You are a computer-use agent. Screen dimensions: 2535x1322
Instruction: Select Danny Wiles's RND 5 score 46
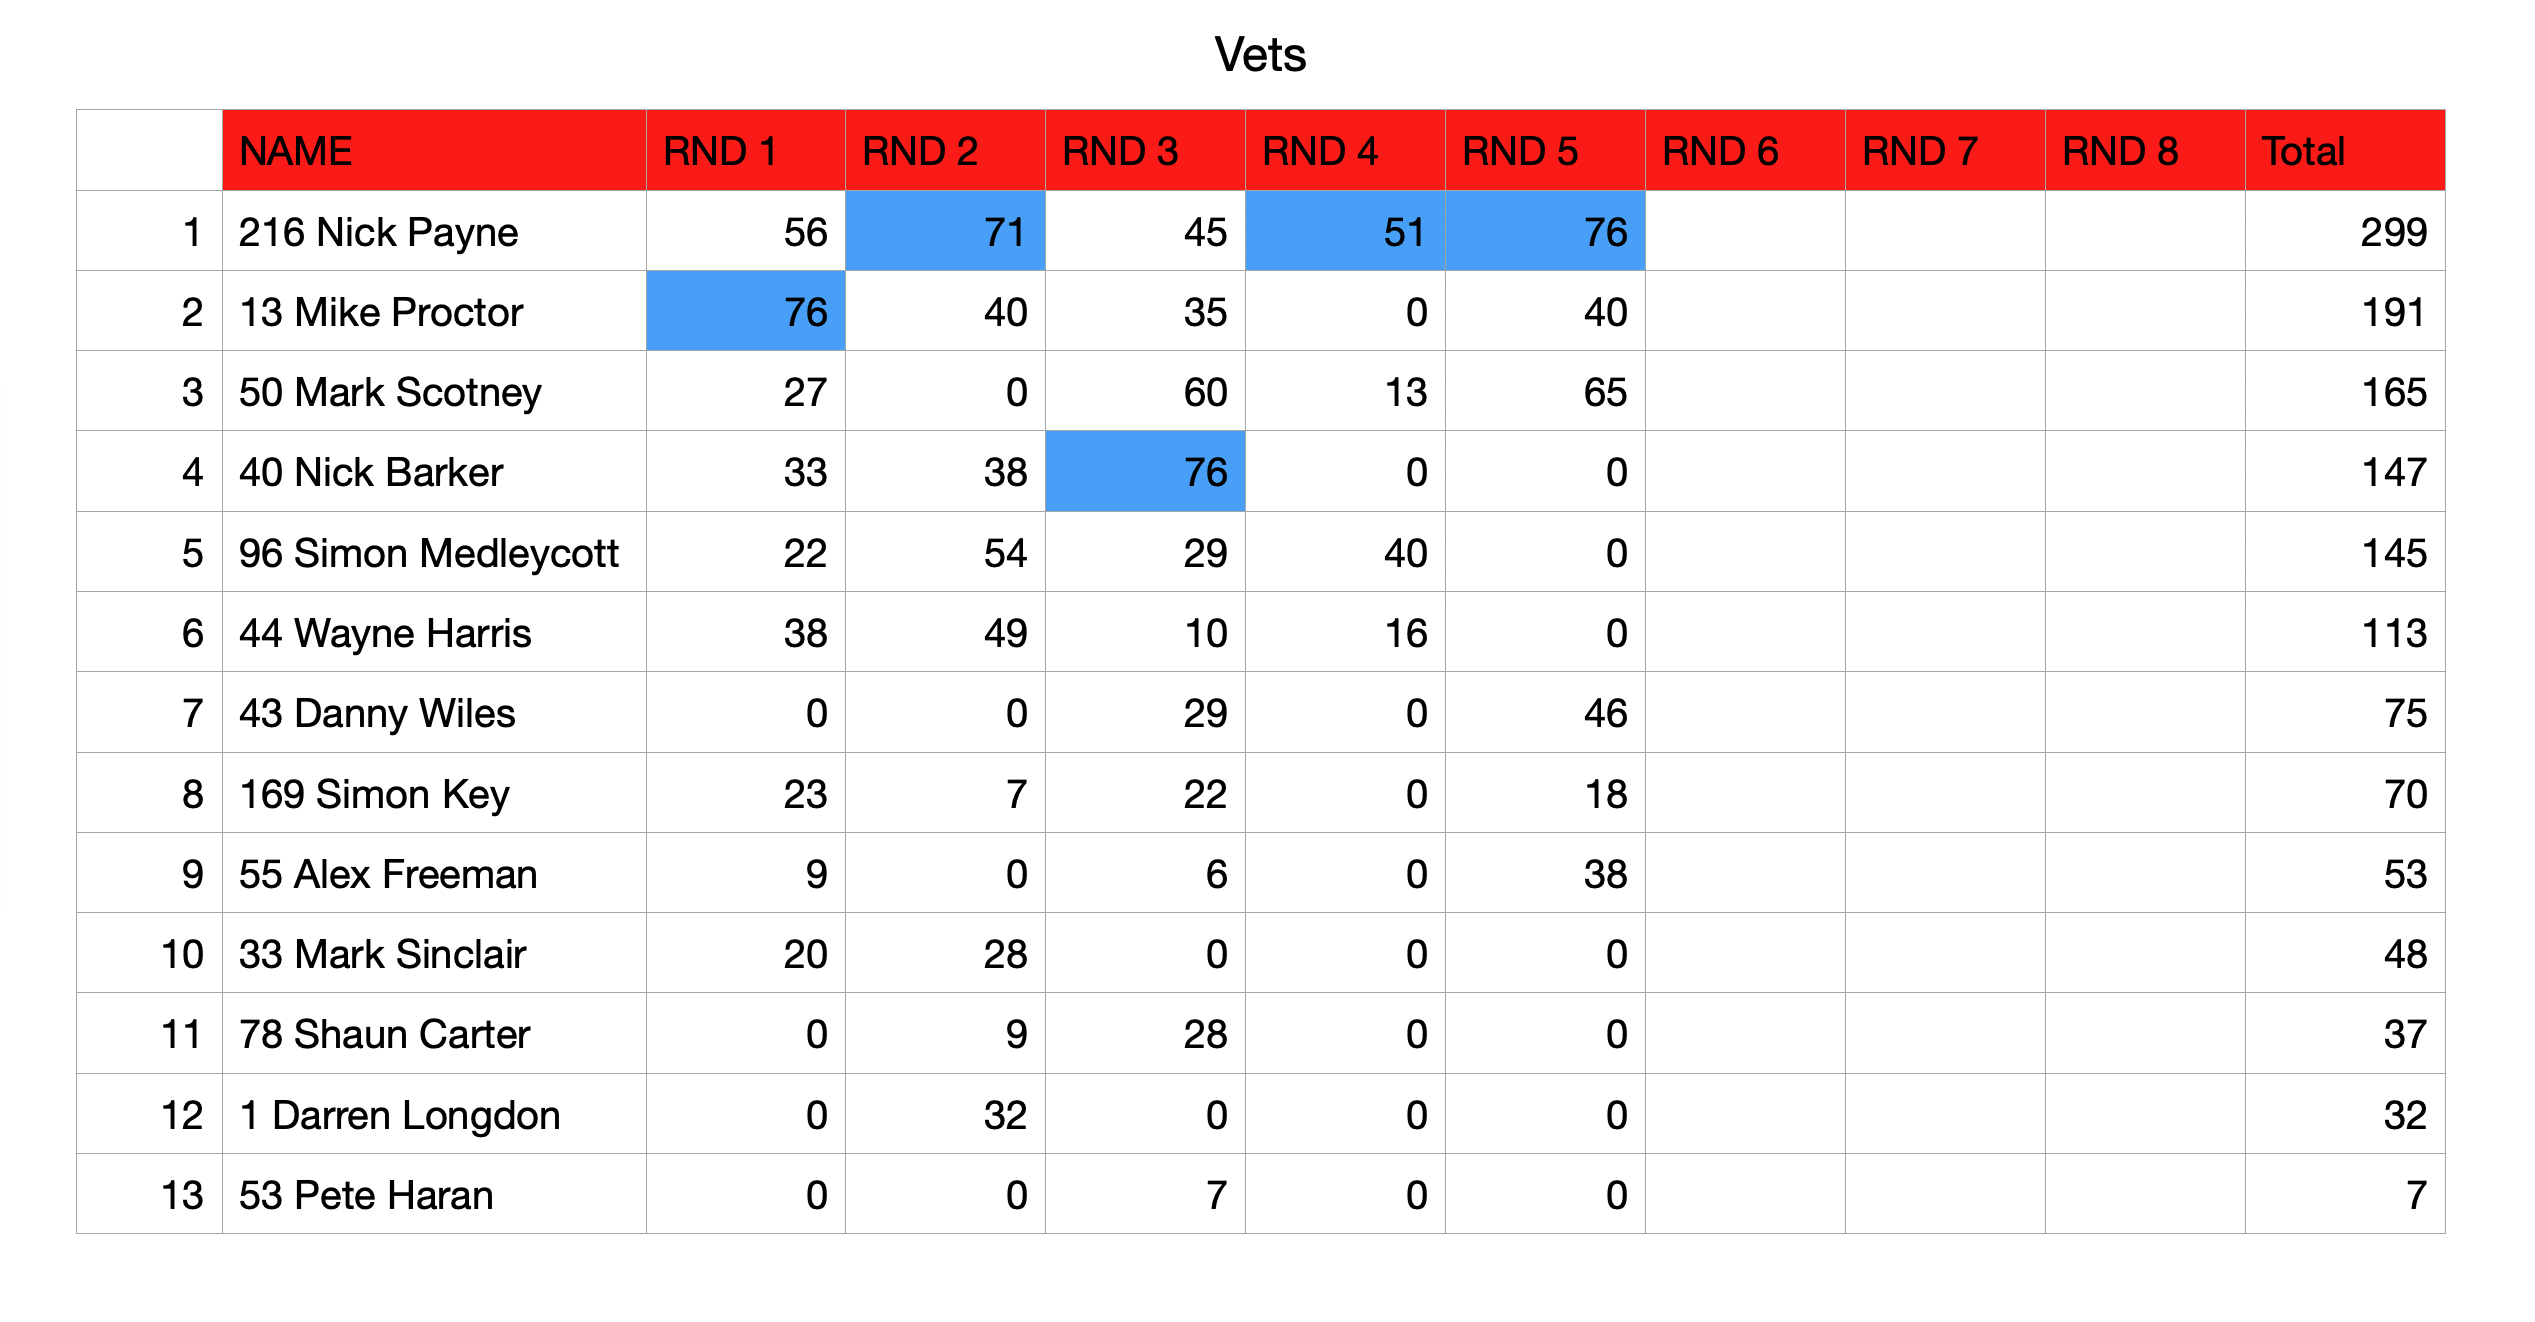click(1545, 712)
